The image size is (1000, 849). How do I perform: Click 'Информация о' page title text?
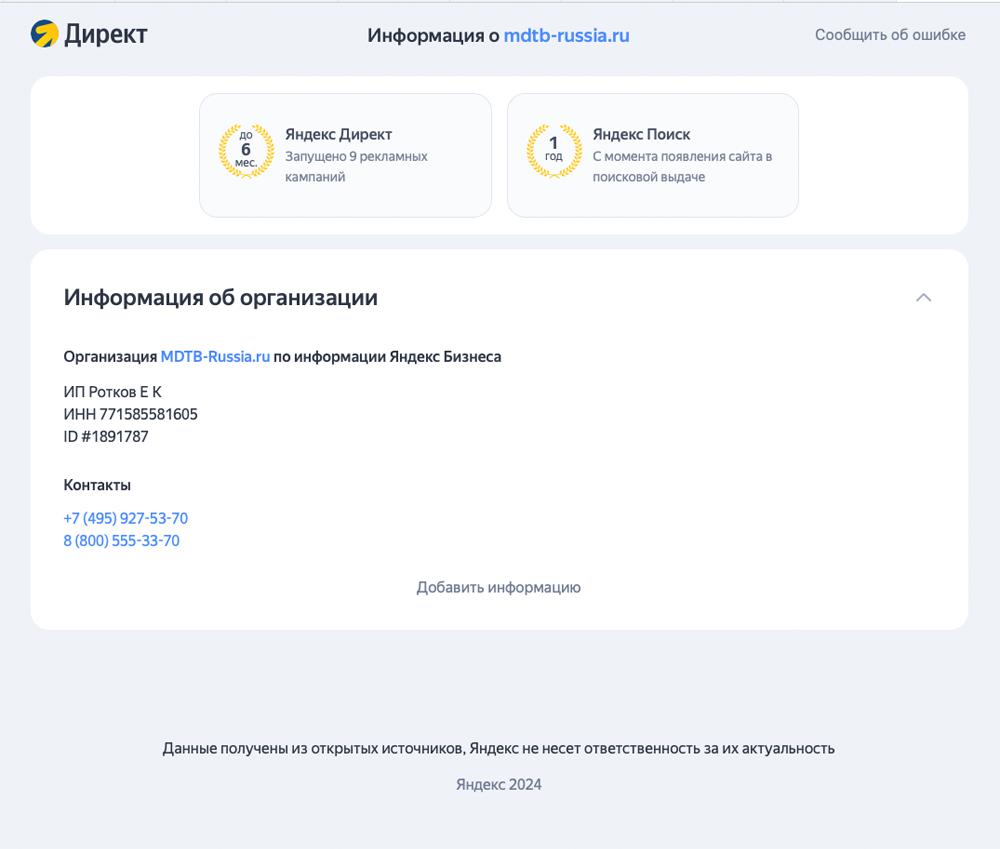[x=433, y=35]
